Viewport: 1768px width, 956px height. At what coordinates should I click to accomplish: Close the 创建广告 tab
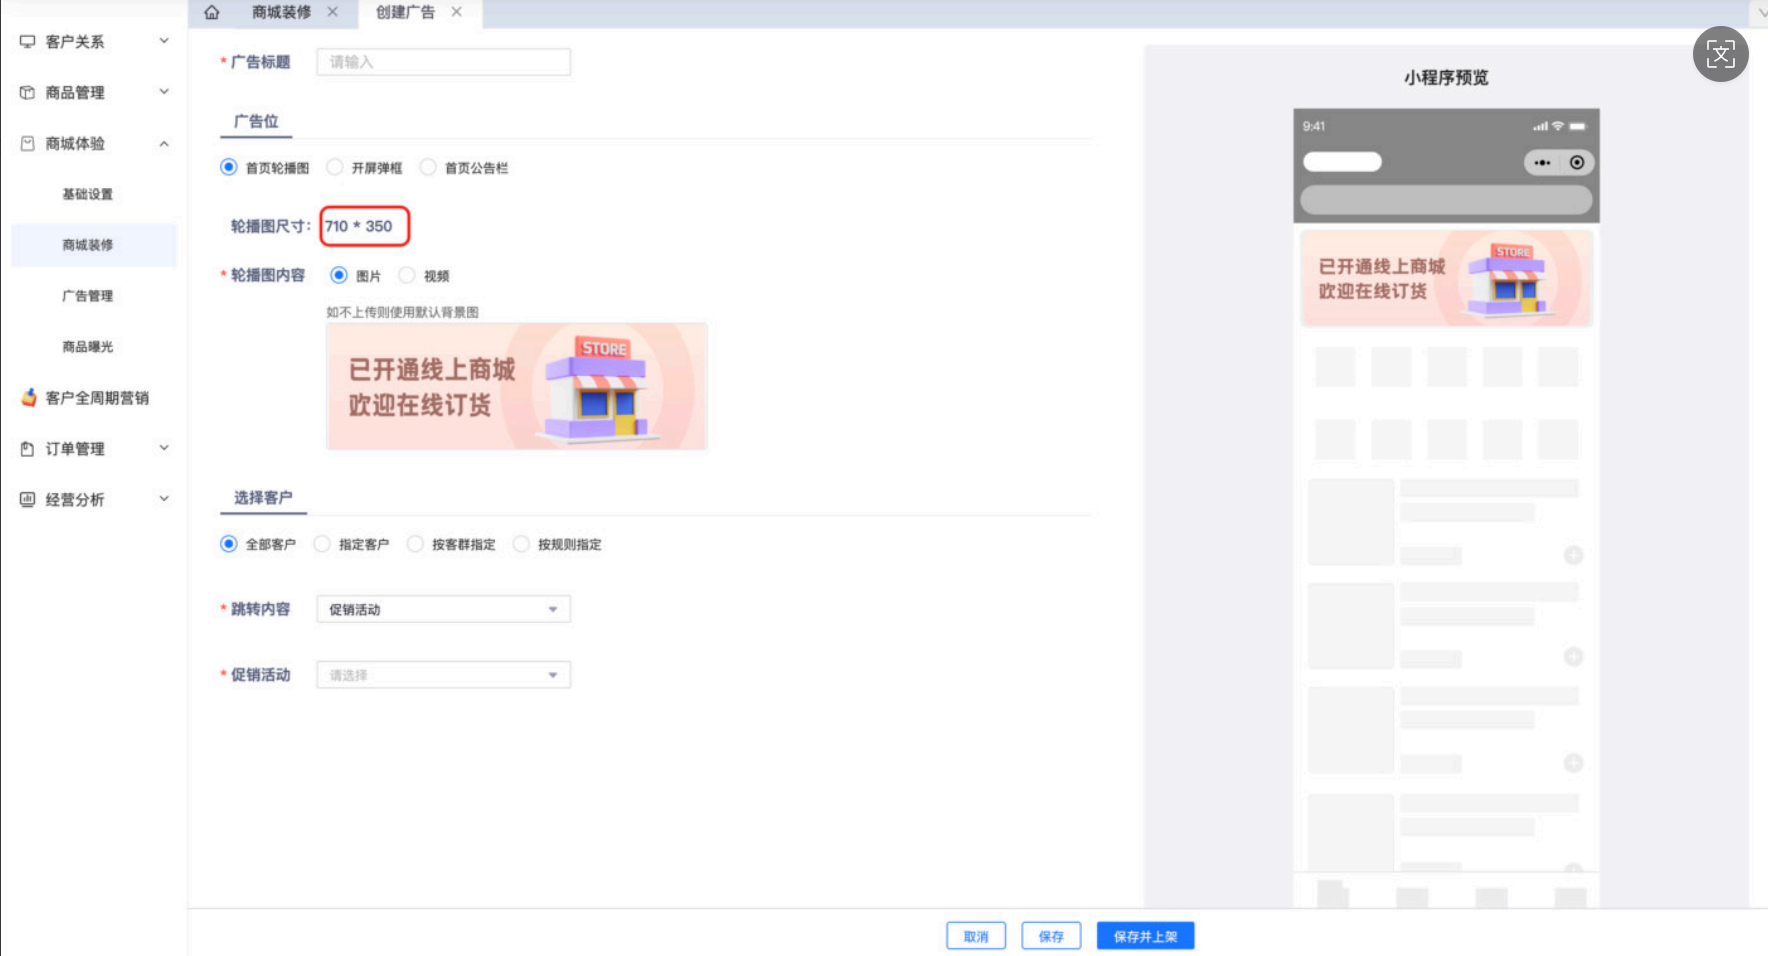[x=457, y=12]
